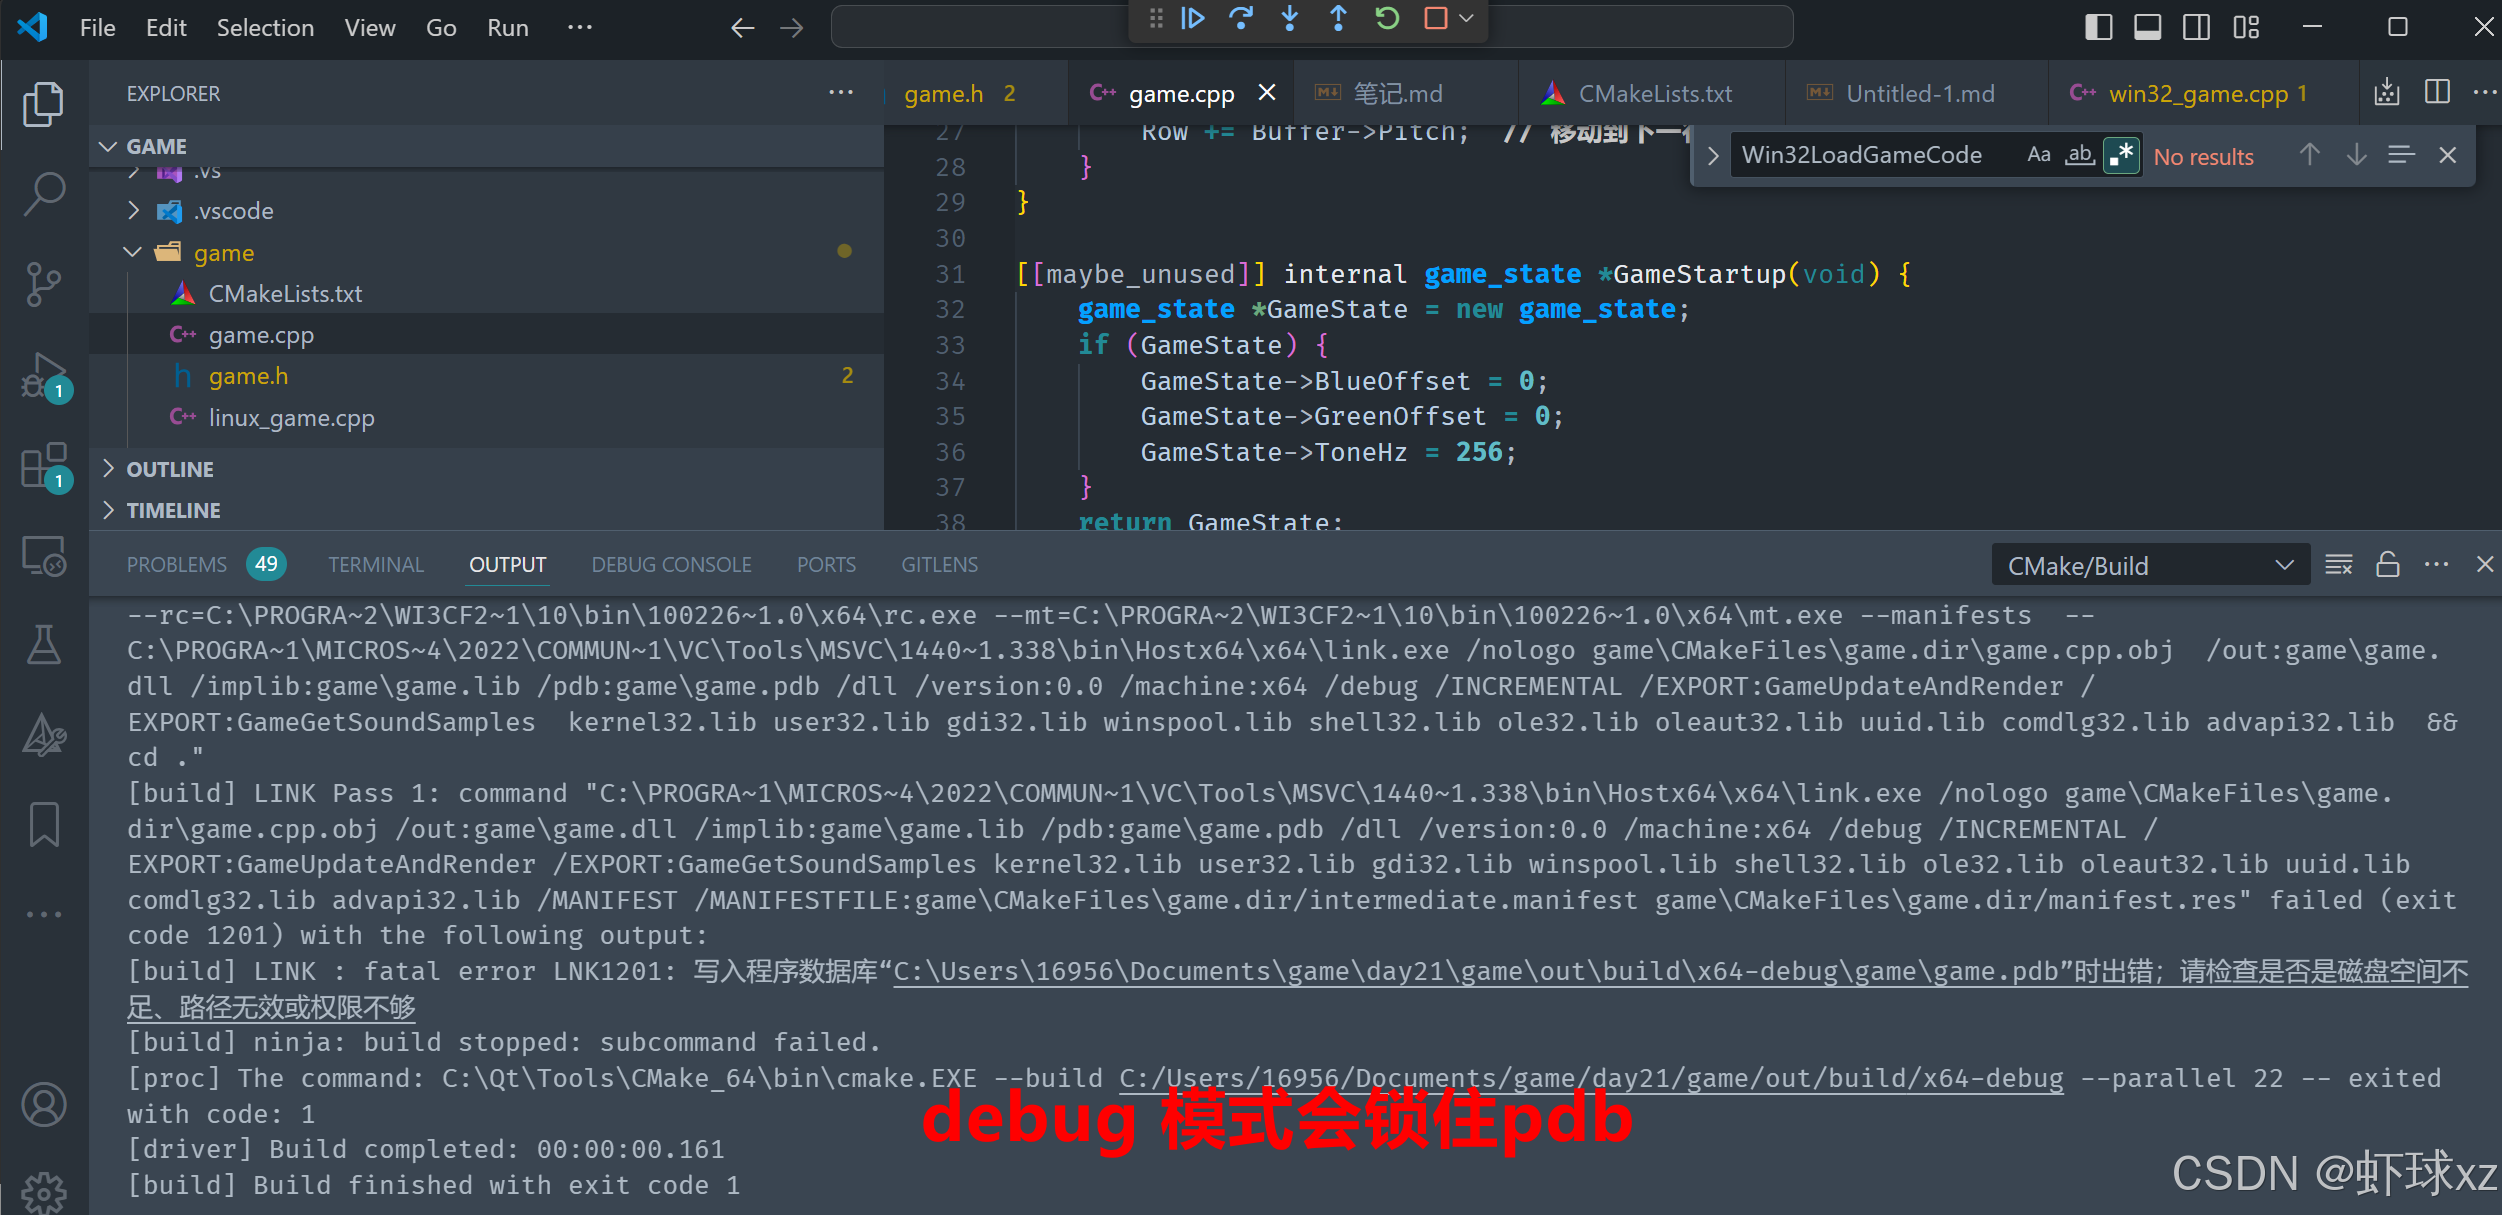The image size is (2502, 1215).
Task: Close the bottom panel
Action: [2484, 565]
